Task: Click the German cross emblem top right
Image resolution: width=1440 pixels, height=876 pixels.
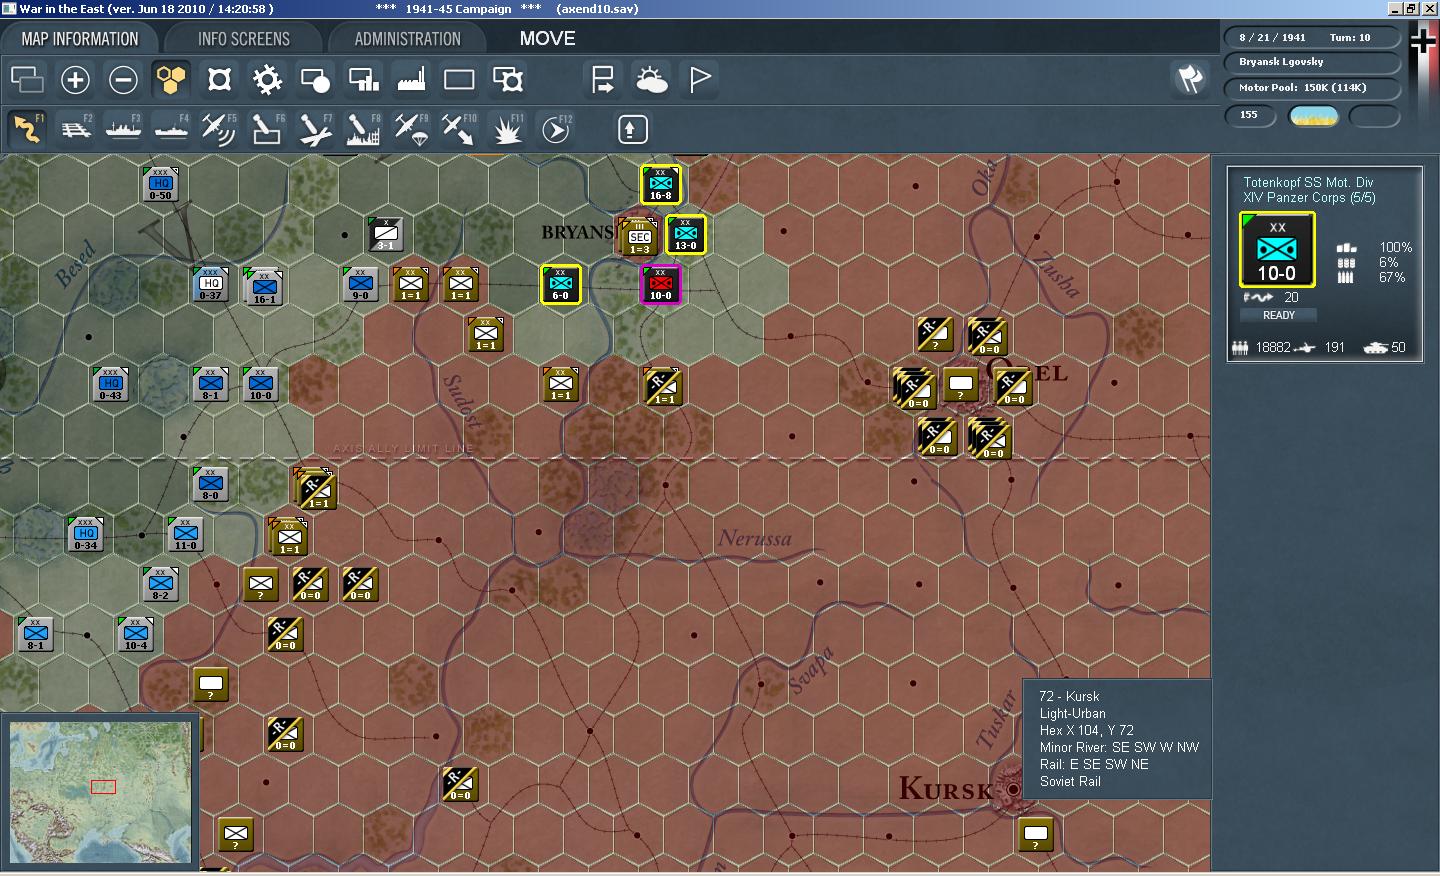Action: pos(1423,41)
